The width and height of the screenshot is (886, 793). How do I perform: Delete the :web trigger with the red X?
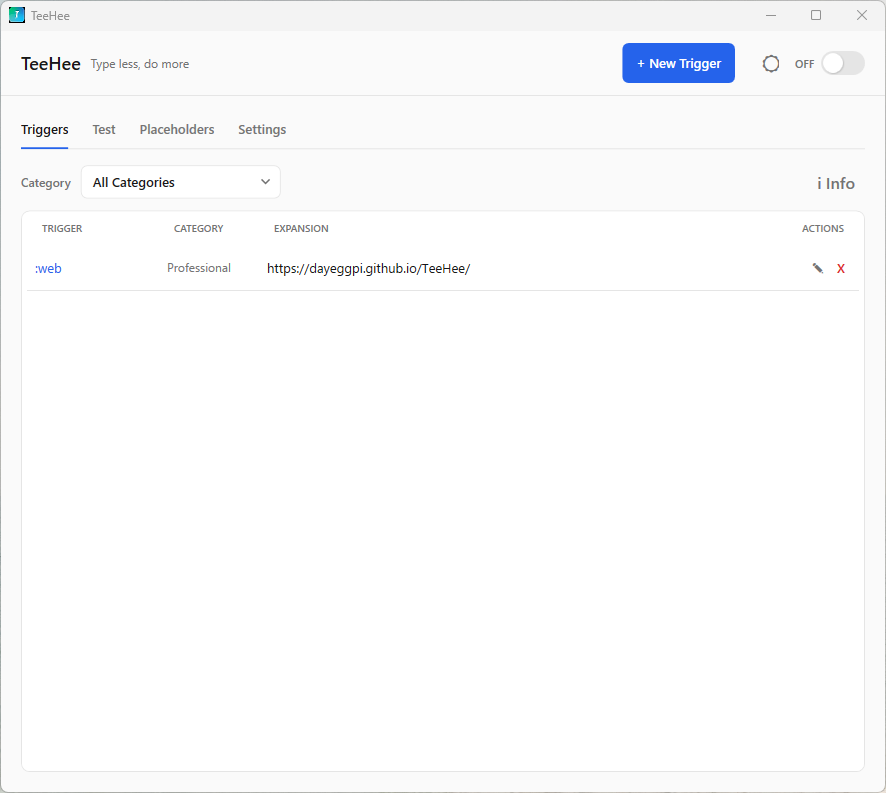(840, 268)
